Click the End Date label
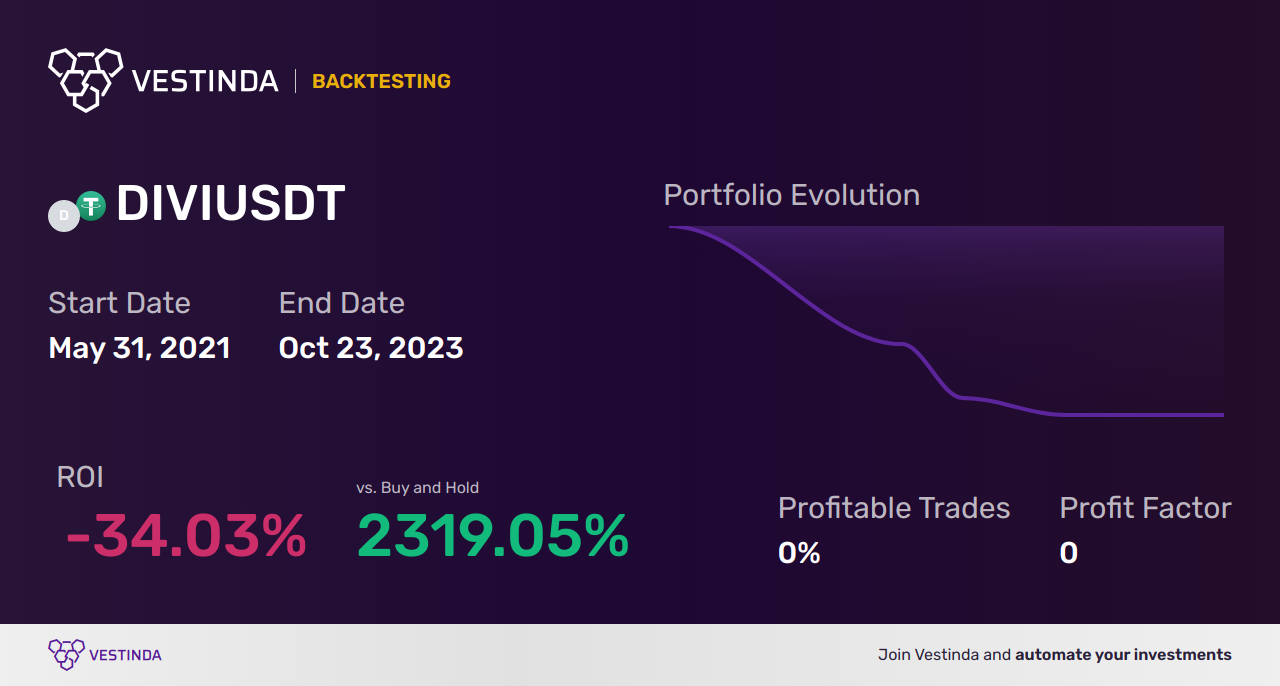The width and height of the screenshot is (1280, 686). click(x=342, y=303)
